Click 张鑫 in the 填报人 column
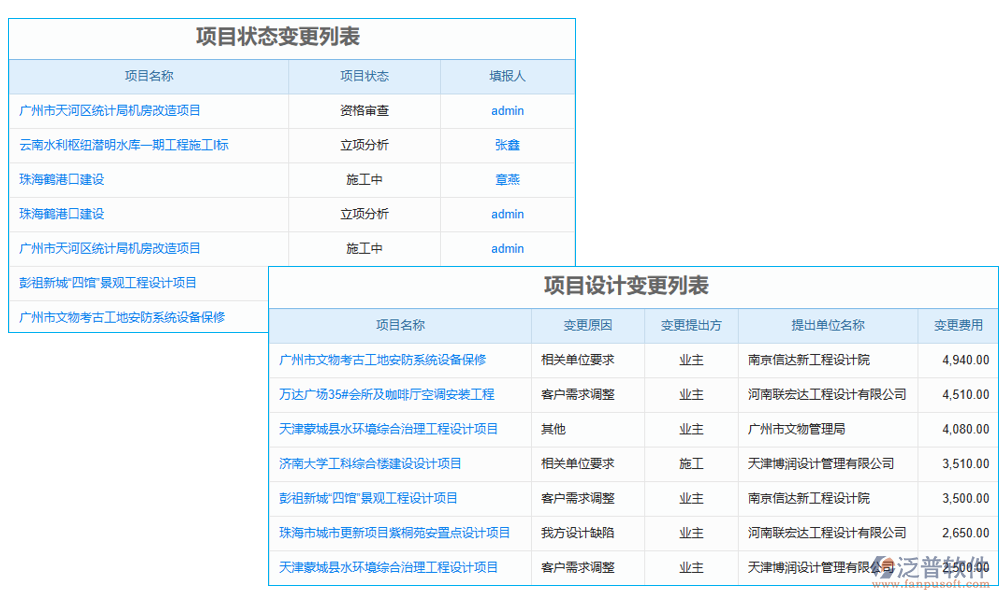 507,145
